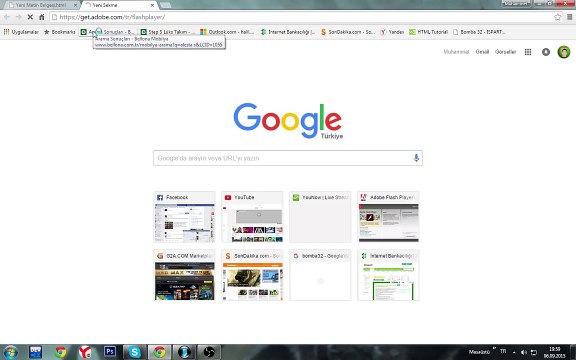The width and height of the screenshot is (576, 360).
Task: Open the Chrome hamburger menu
Action: pyautogui.click(x=569, y=17)
